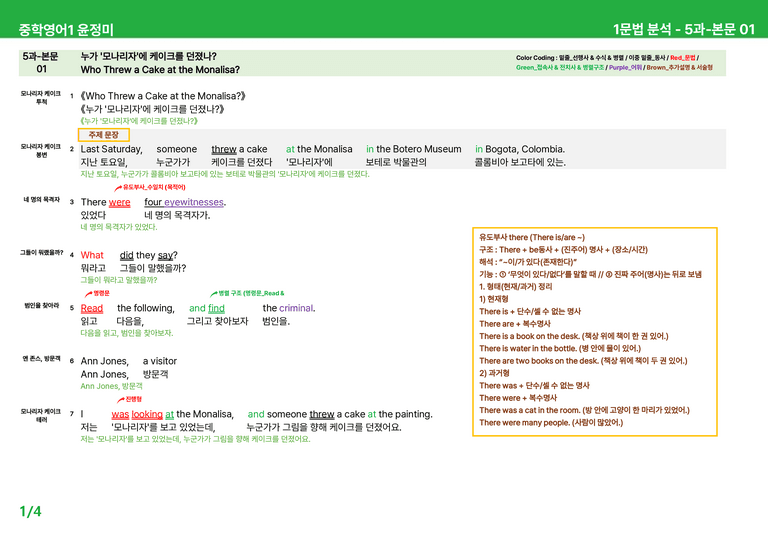Screen dimensions: 768x543
Task: Click 'in the Botero Museum' phrase
Action: coord(413,149)
